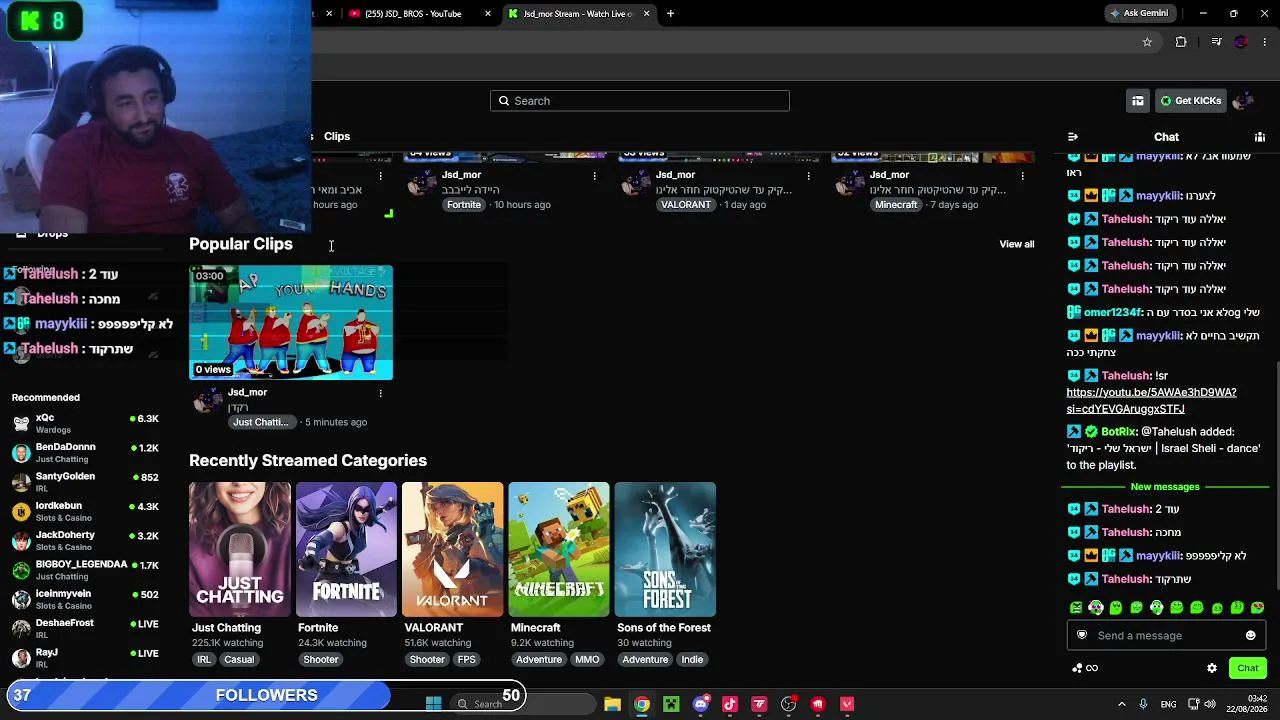
Task: Open iceinmyvein recommended channel
Action: tap(85, 599)
